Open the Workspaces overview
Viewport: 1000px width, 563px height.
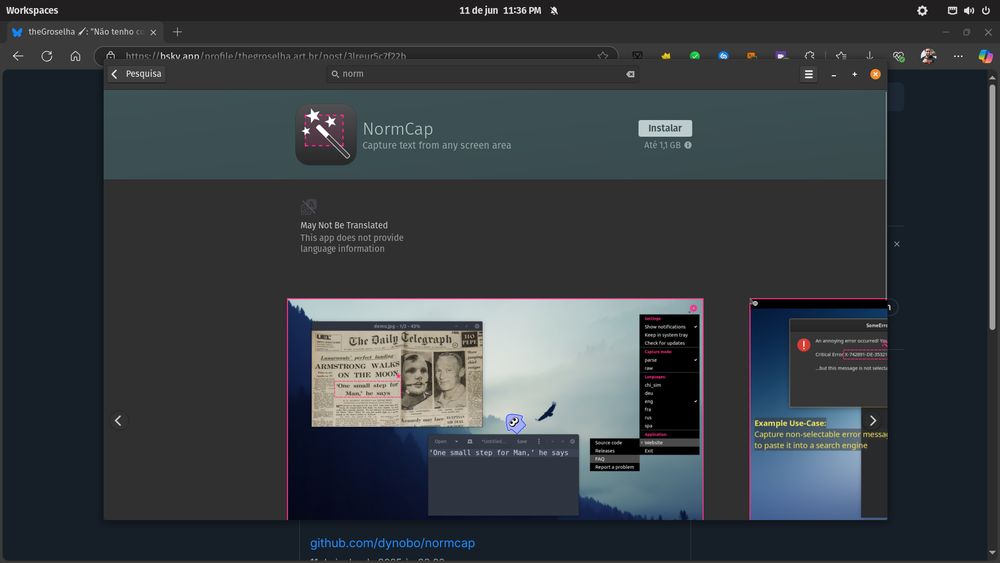(32, 10)
